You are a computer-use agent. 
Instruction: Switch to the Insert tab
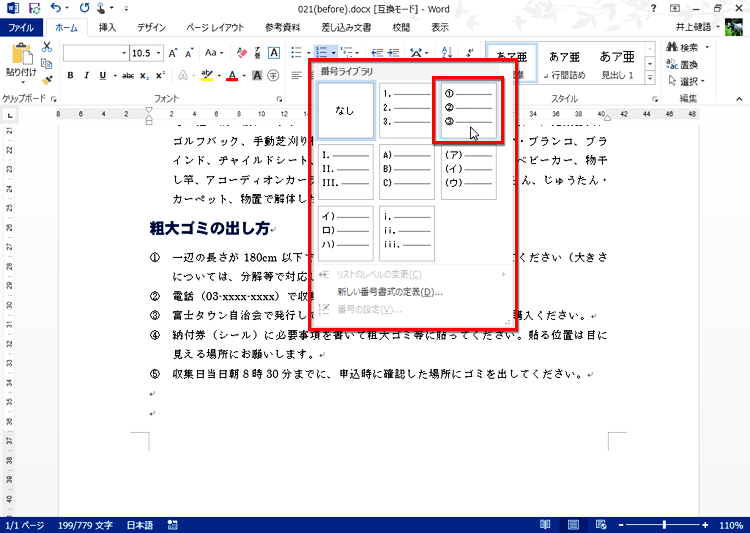(107, 27)
